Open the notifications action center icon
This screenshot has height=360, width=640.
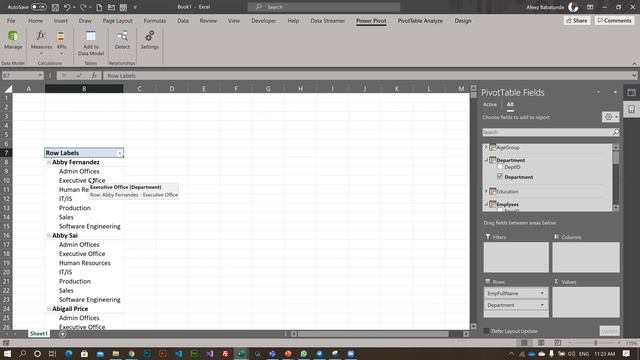[x=626, y=353]
